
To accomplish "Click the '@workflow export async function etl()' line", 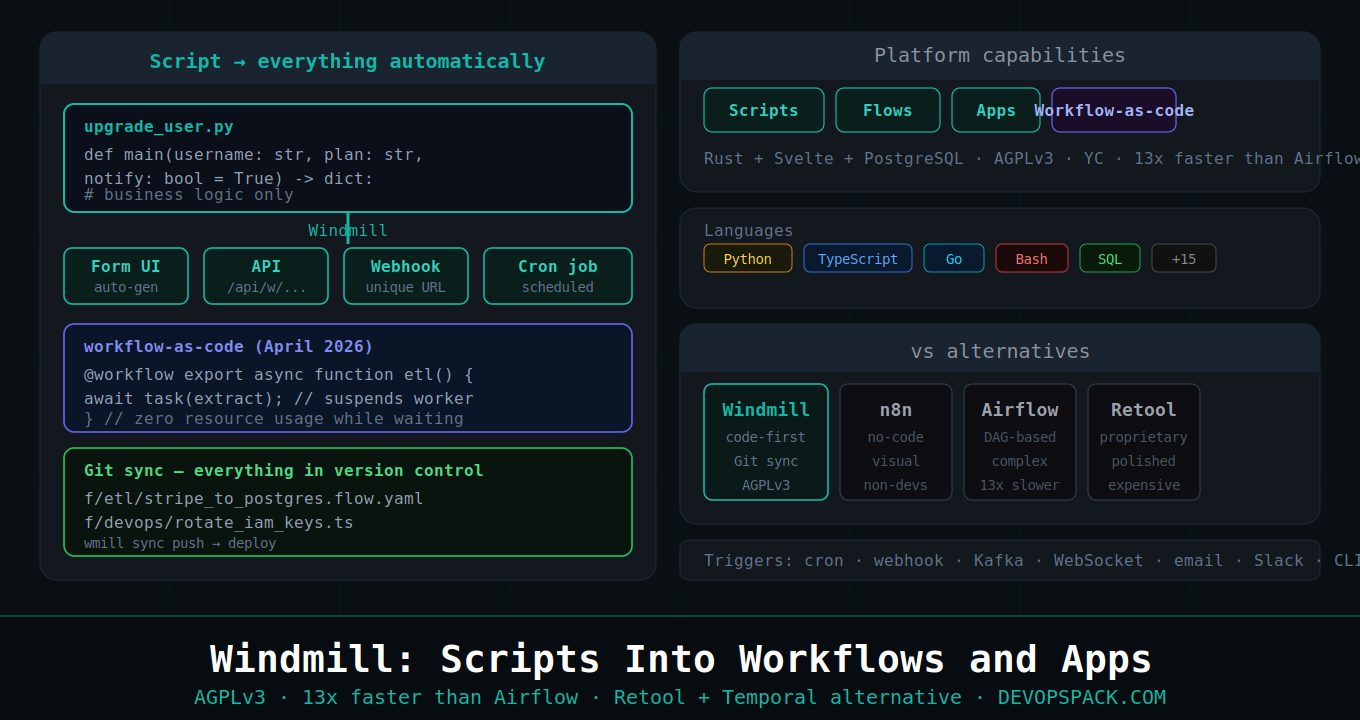I will point(279,375).
